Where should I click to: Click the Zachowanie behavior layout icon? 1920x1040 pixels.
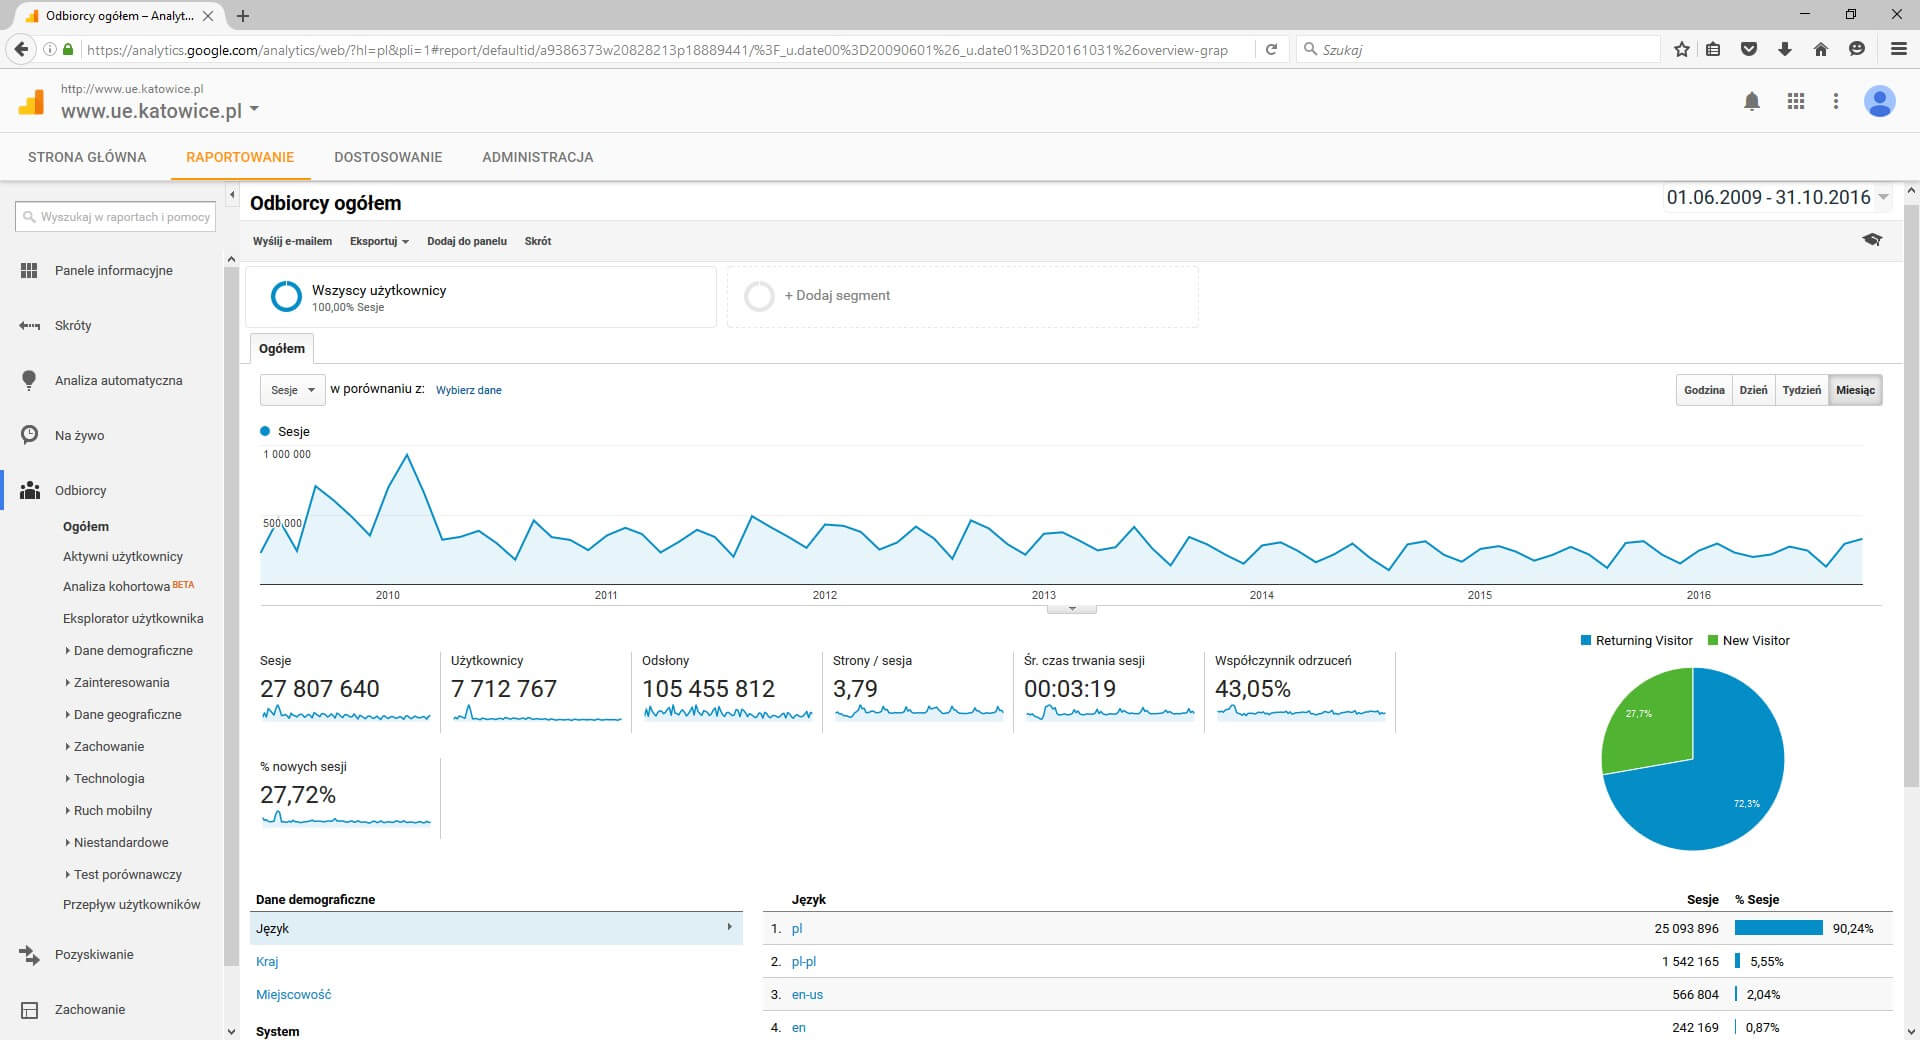pos(30,1010)
